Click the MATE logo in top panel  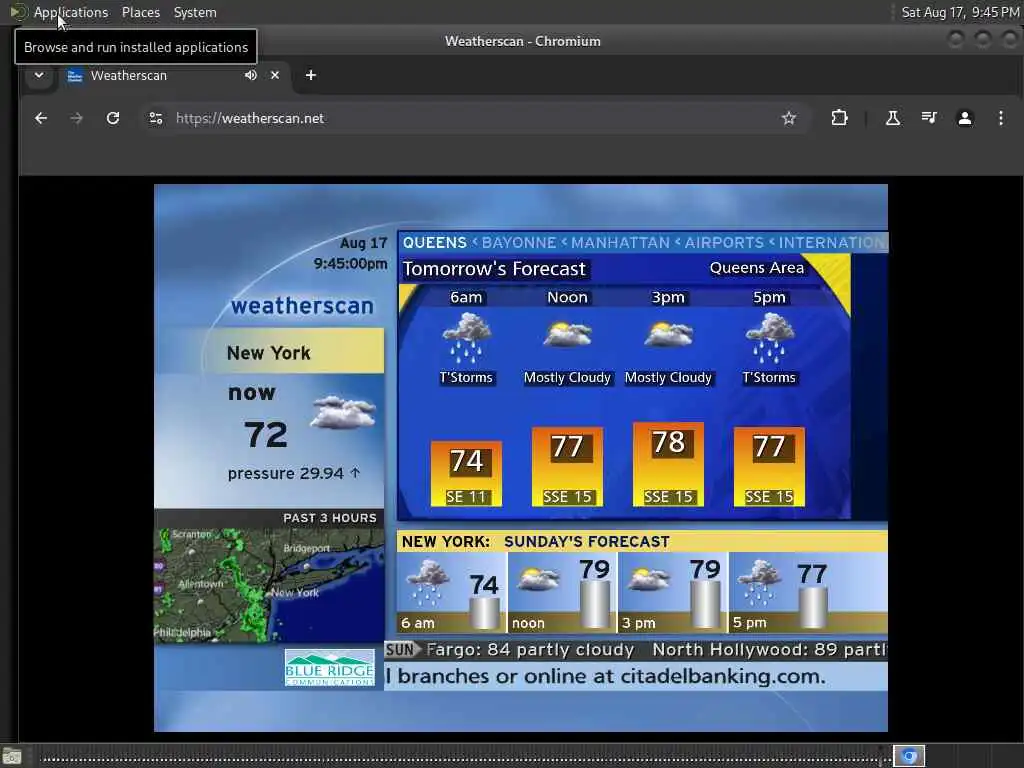click(x=18, y=12)
